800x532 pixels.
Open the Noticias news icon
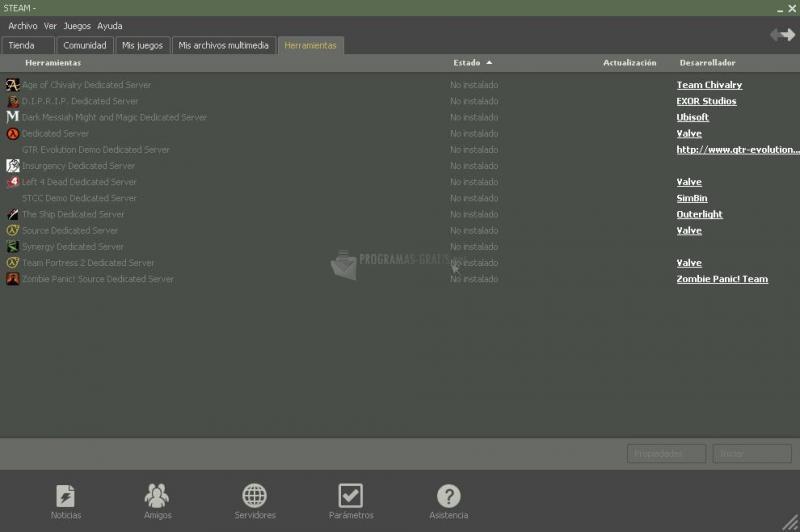point(65,496)
